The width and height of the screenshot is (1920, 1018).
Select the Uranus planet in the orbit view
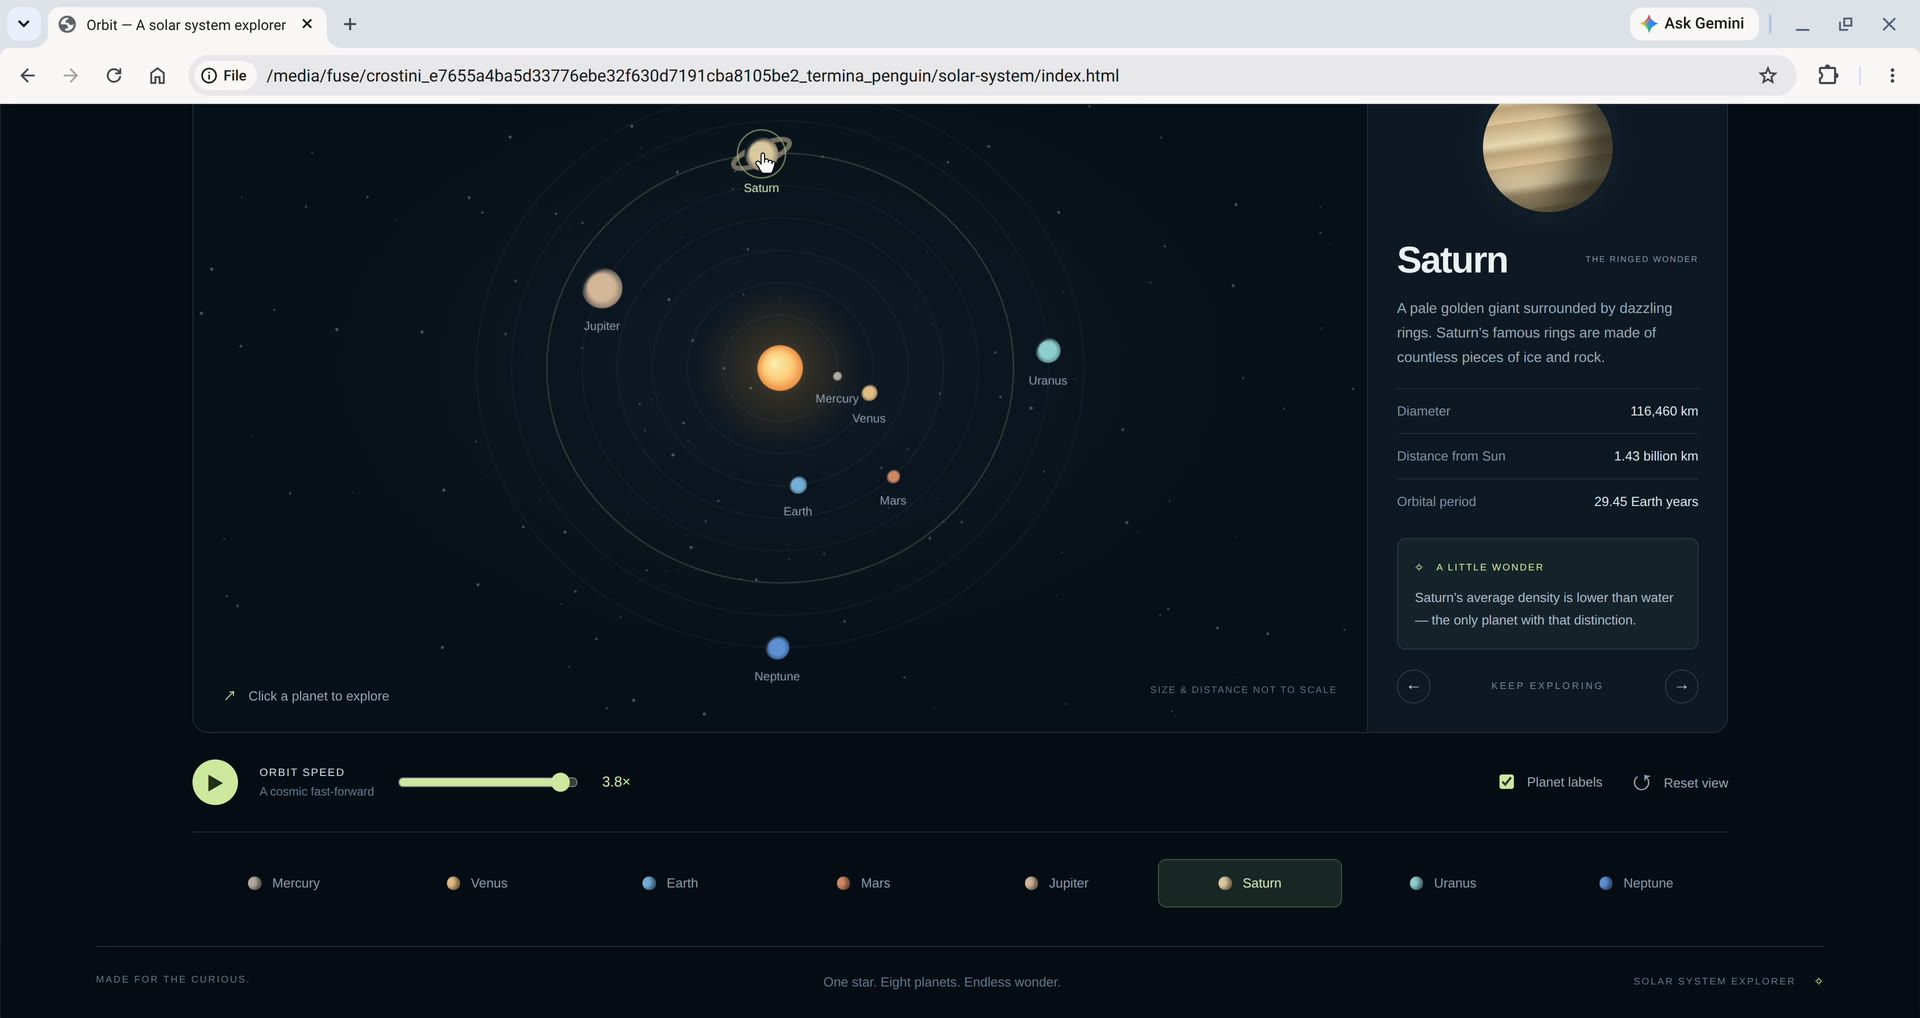click(1048, 351)
